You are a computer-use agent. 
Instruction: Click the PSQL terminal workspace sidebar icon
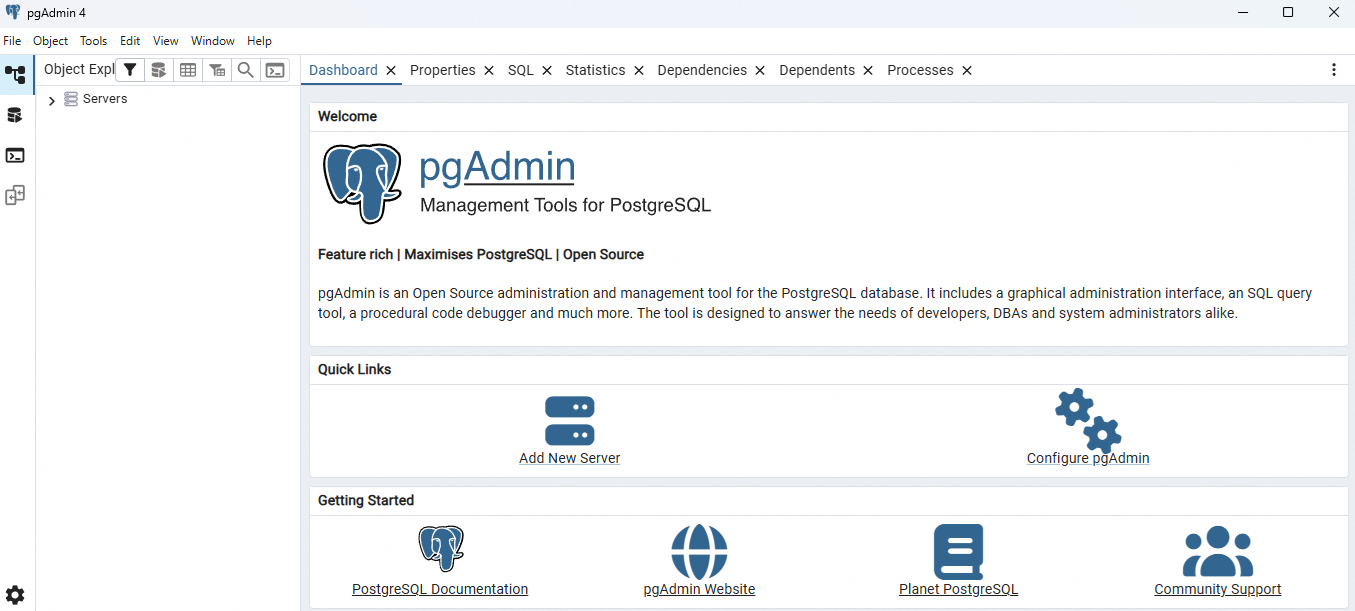click(x=15, y=155)
